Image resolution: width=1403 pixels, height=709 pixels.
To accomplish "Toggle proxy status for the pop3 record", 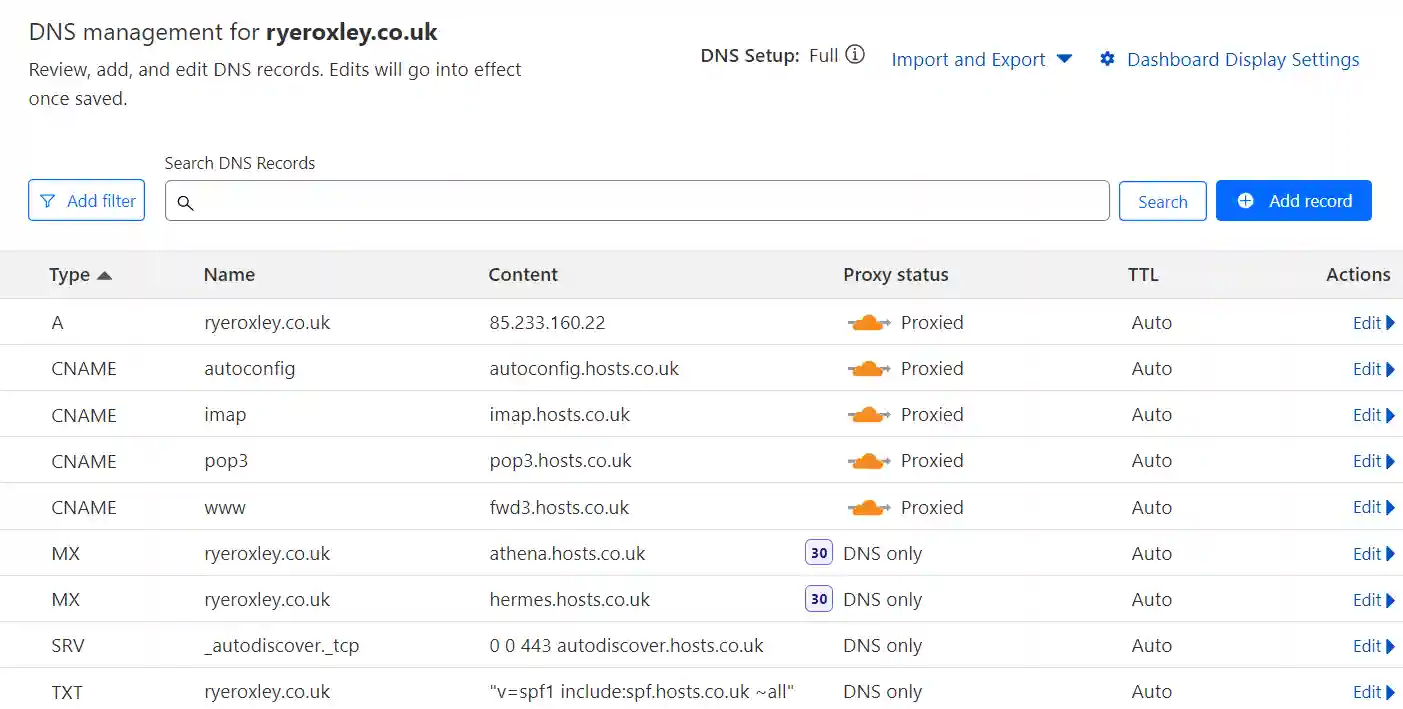I will [x=868, y=460].
